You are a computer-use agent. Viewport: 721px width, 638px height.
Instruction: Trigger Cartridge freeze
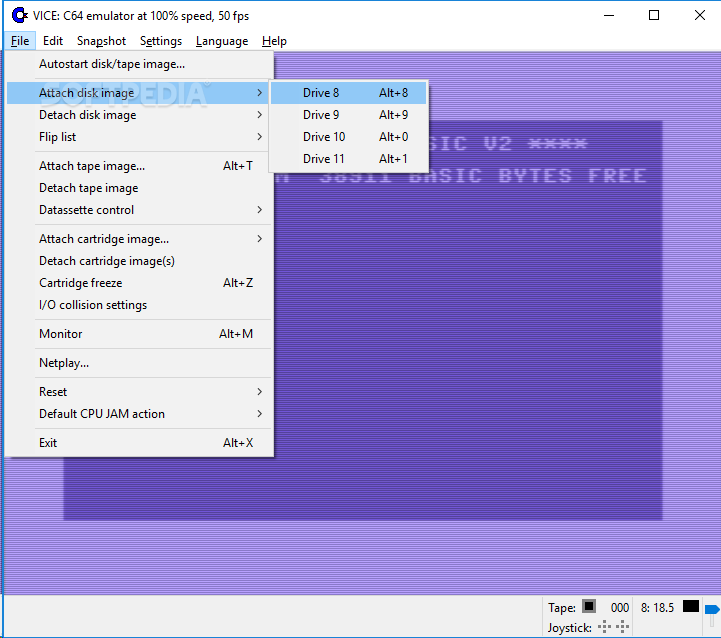click(140, 283)
